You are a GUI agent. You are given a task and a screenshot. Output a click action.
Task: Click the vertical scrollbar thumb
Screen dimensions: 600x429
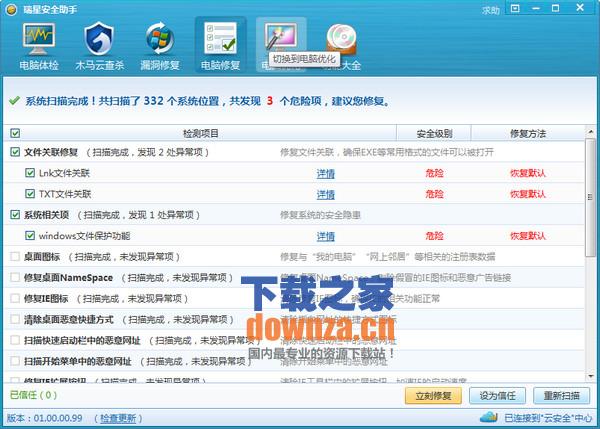click(590, 197)
